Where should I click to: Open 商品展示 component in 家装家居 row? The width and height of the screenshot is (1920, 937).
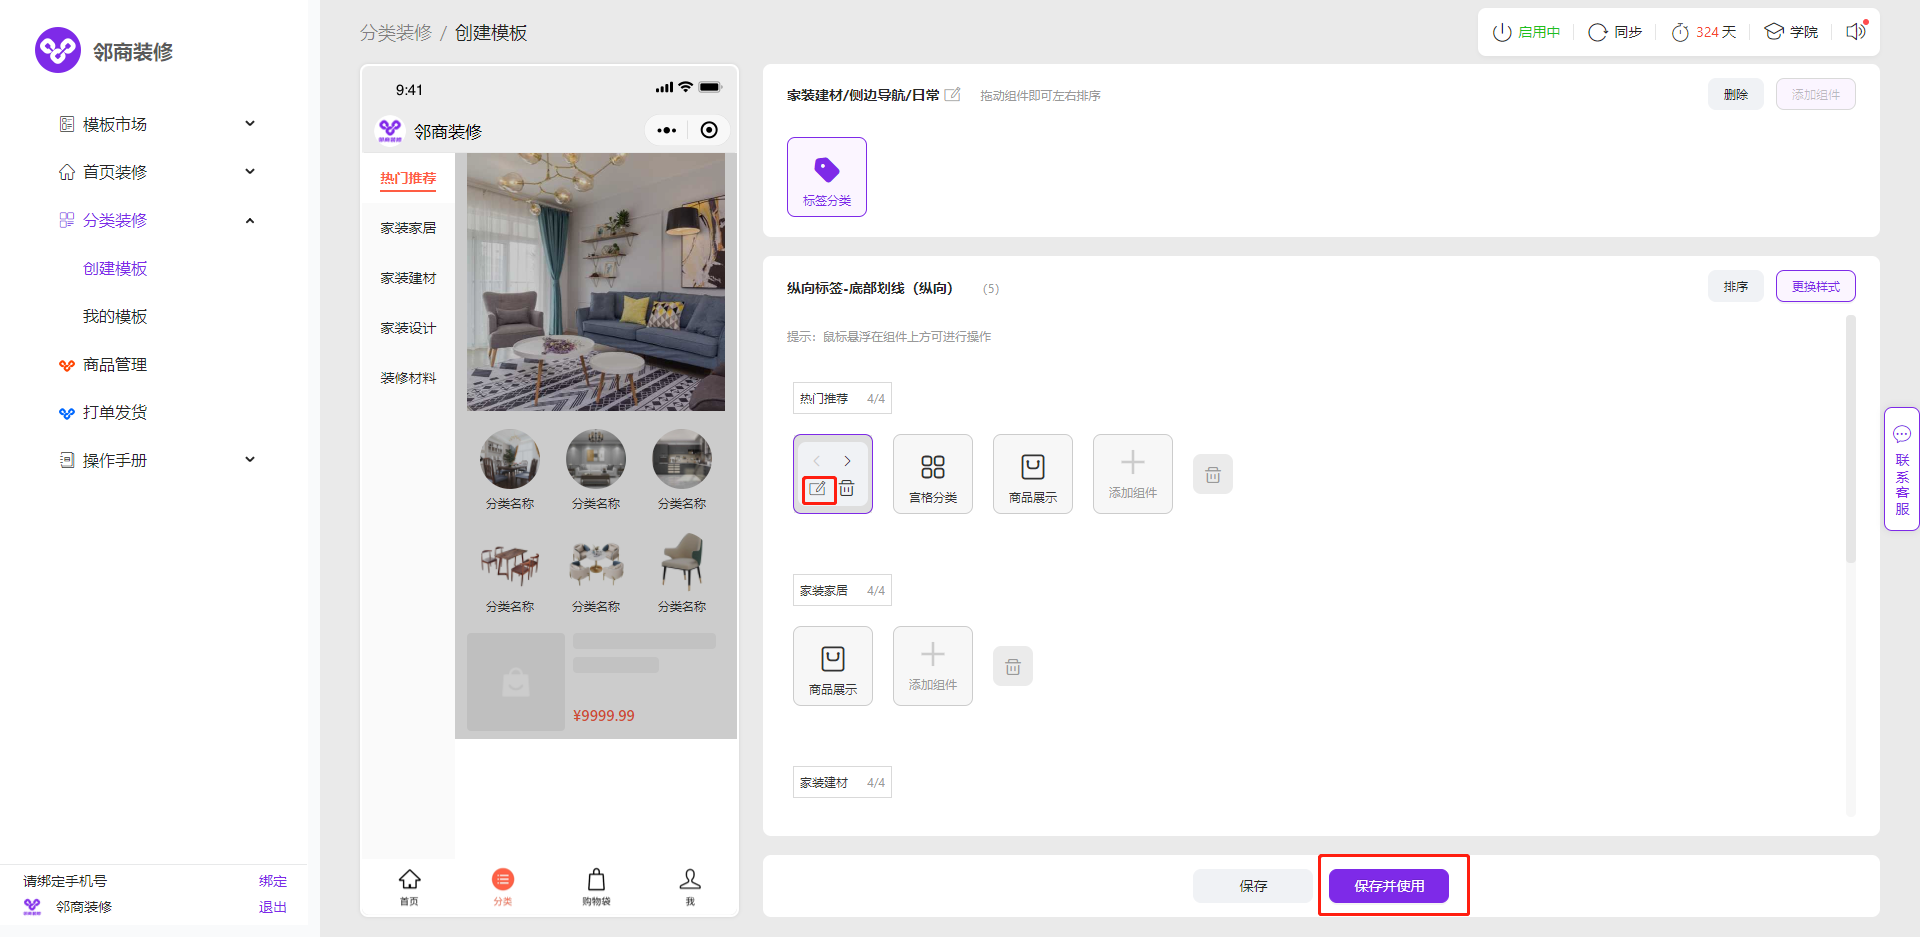pyautogui.click(x=833, y=666)
